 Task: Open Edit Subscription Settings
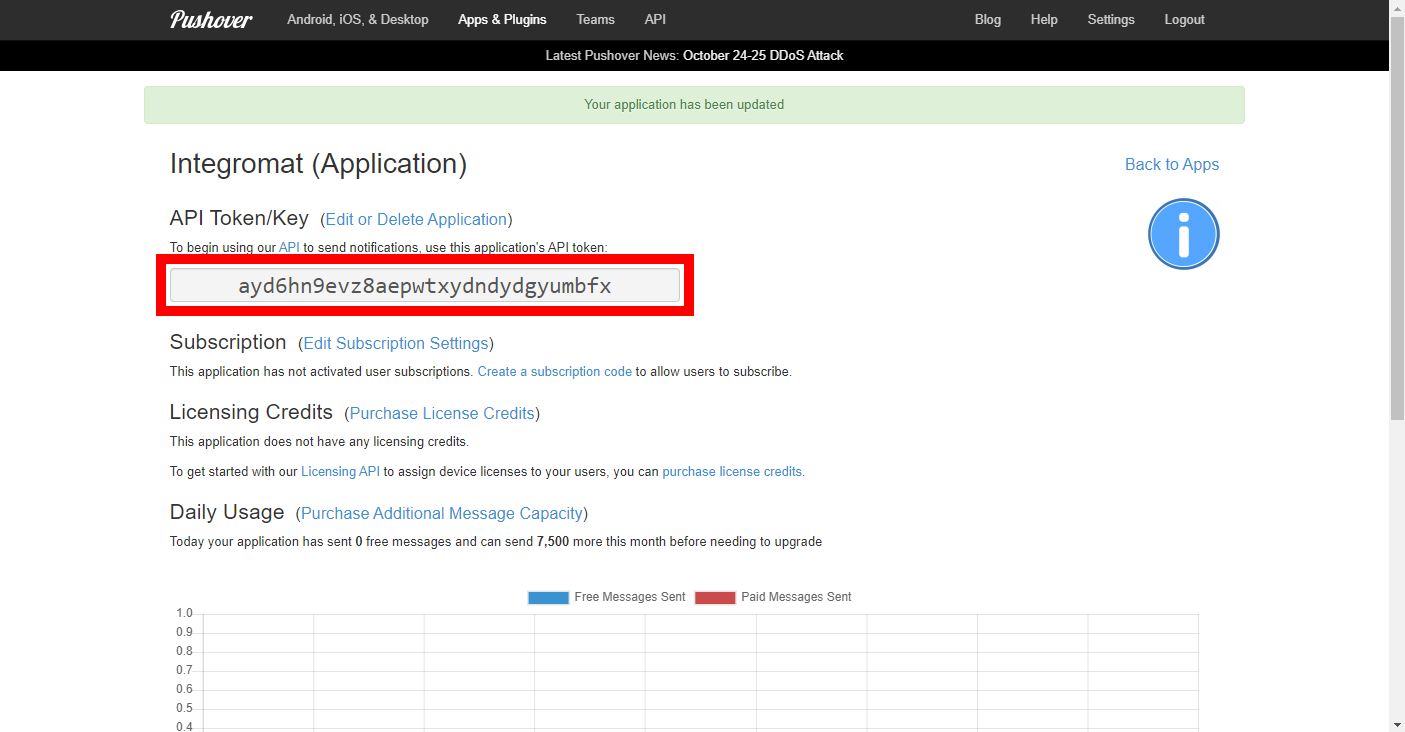[396, 343]
